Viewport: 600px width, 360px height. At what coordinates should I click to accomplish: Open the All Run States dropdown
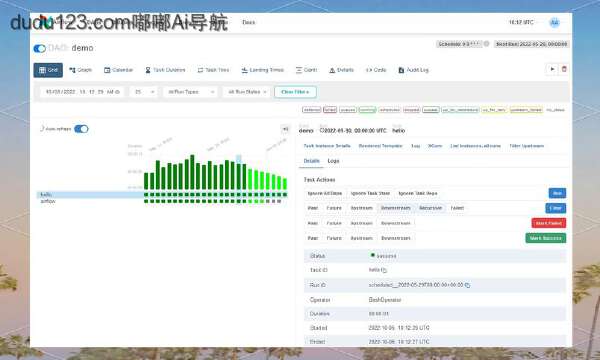click(246, 92)
